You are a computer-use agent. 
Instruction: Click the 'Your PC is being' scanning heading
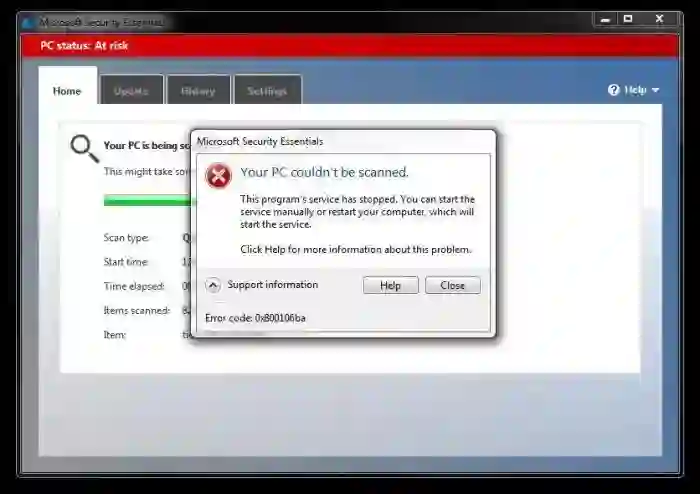[147, 145]
